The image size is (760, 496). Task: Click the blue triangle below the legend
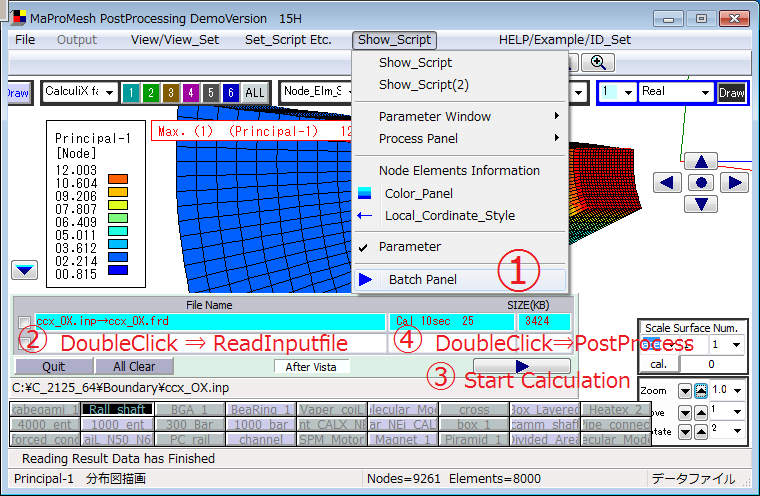[x=24, y=270]
